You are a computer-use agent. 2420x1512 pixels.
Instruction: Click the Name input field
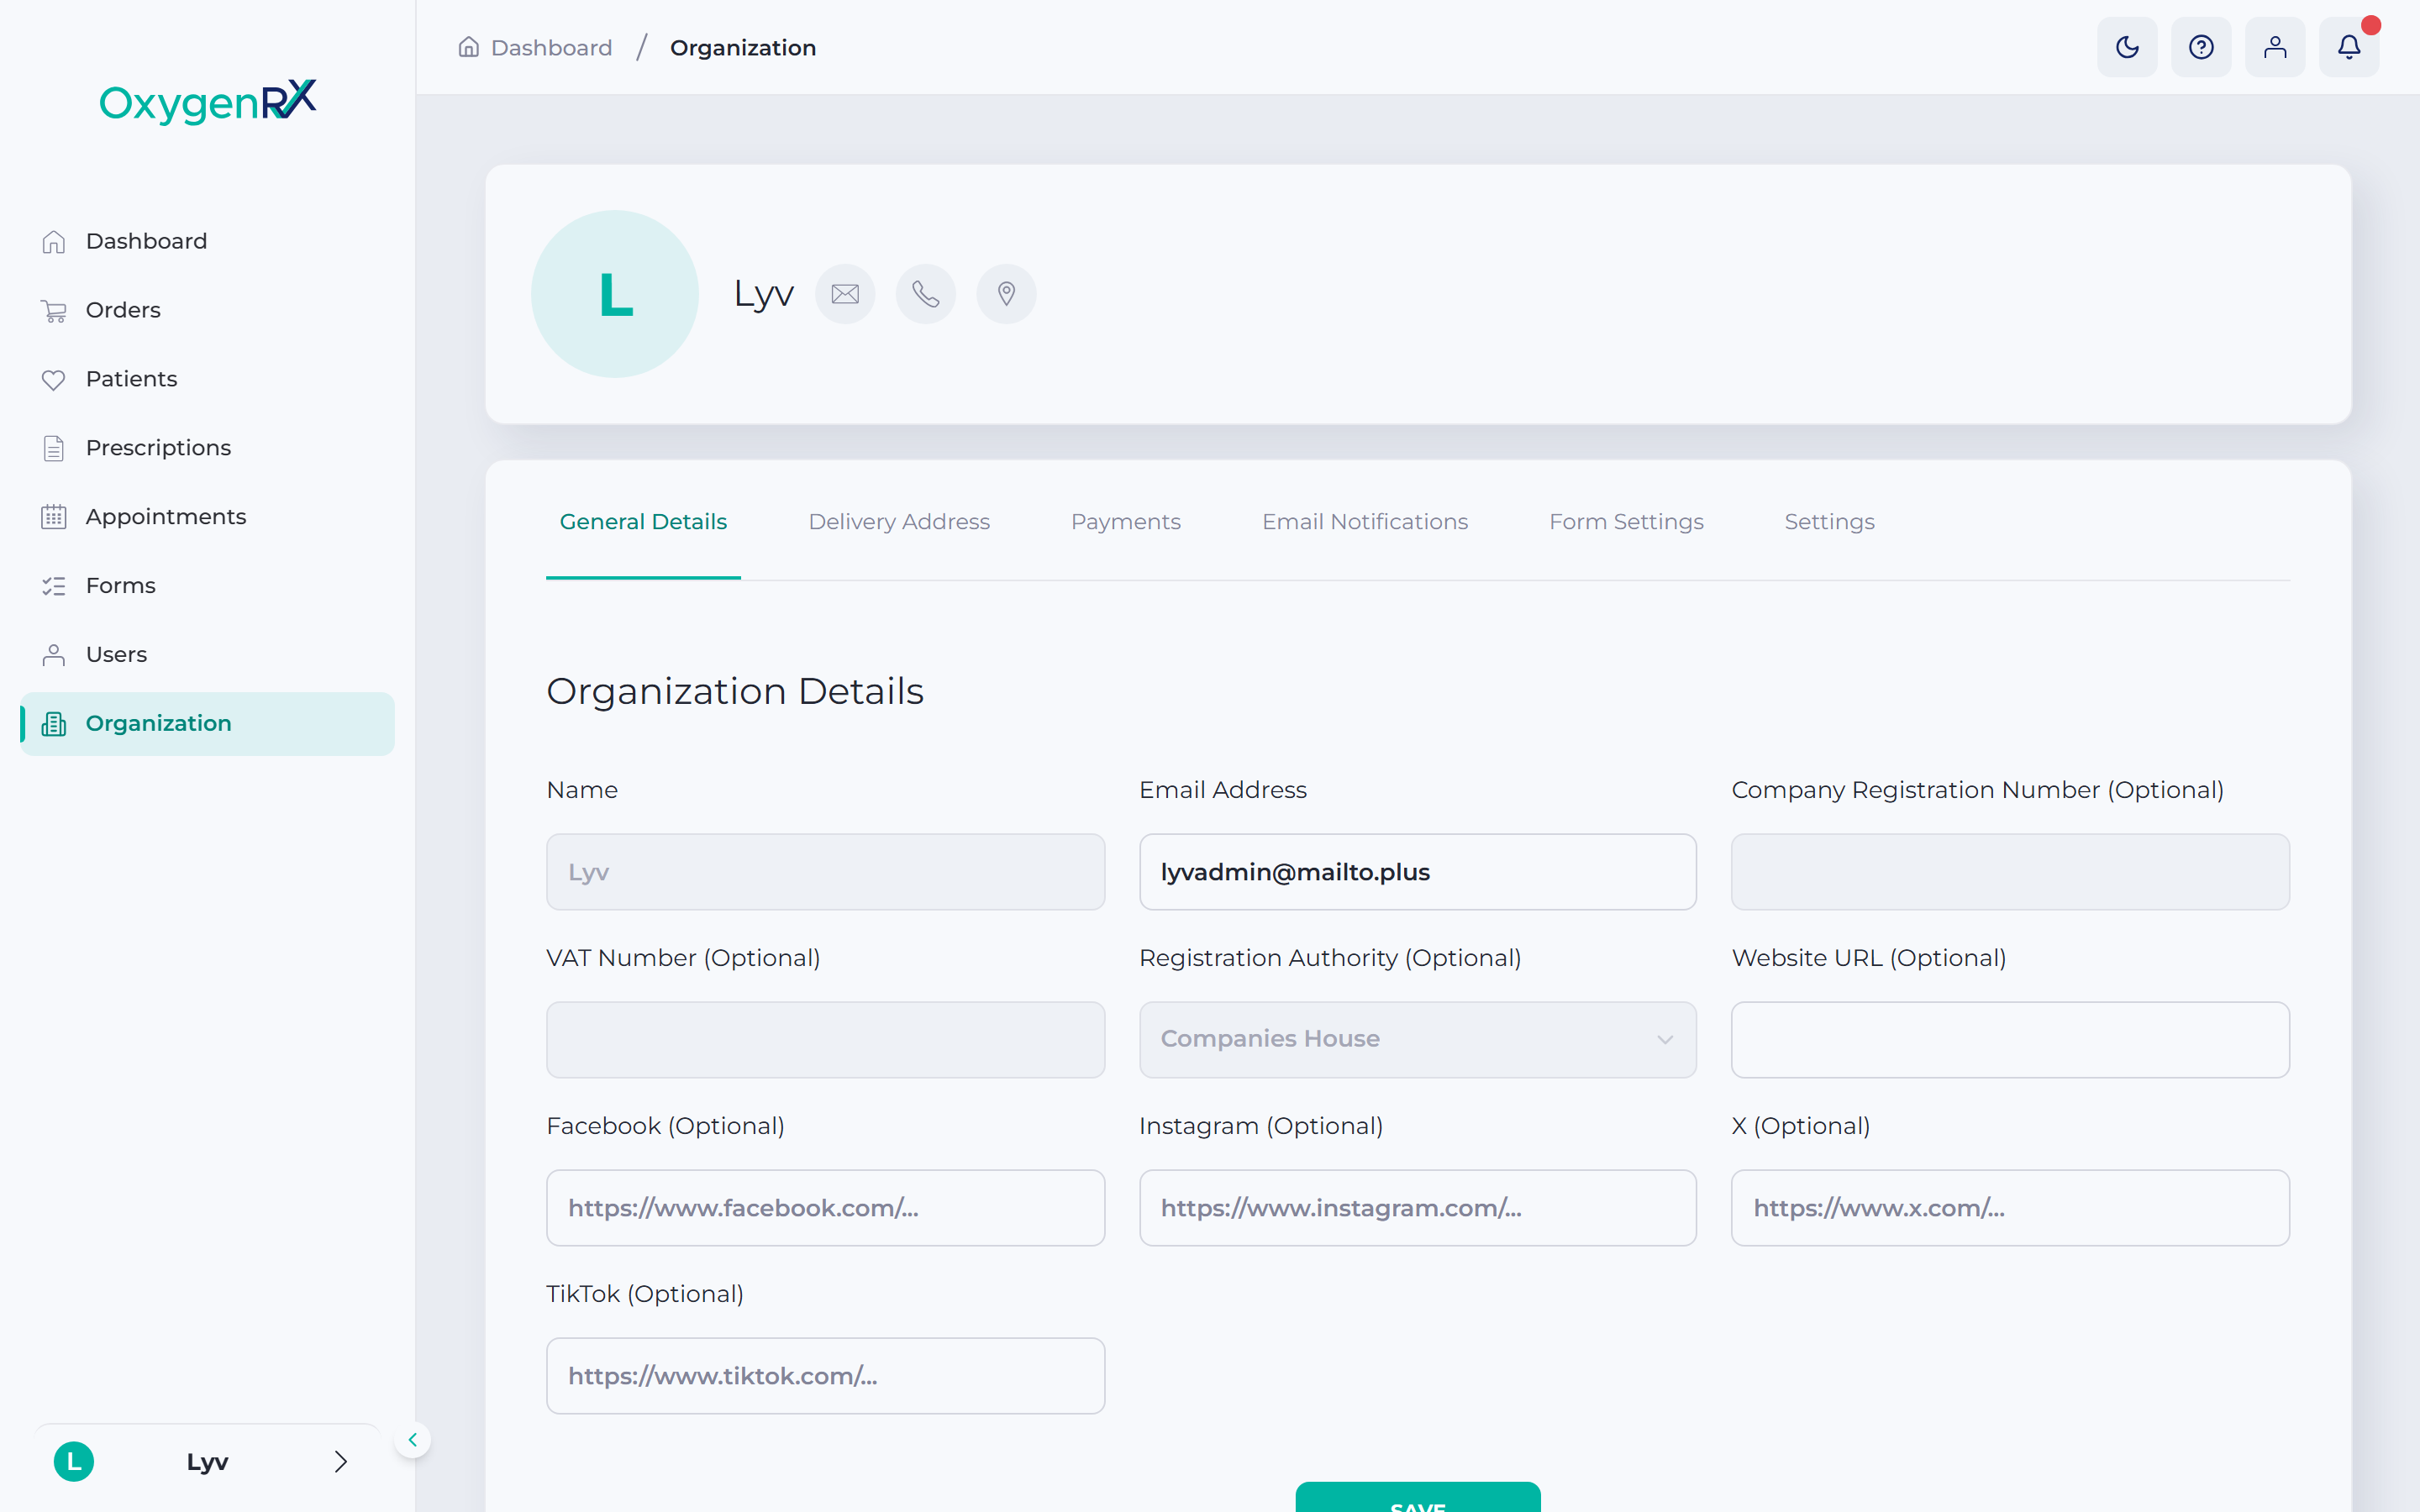(x=825, y=872)
